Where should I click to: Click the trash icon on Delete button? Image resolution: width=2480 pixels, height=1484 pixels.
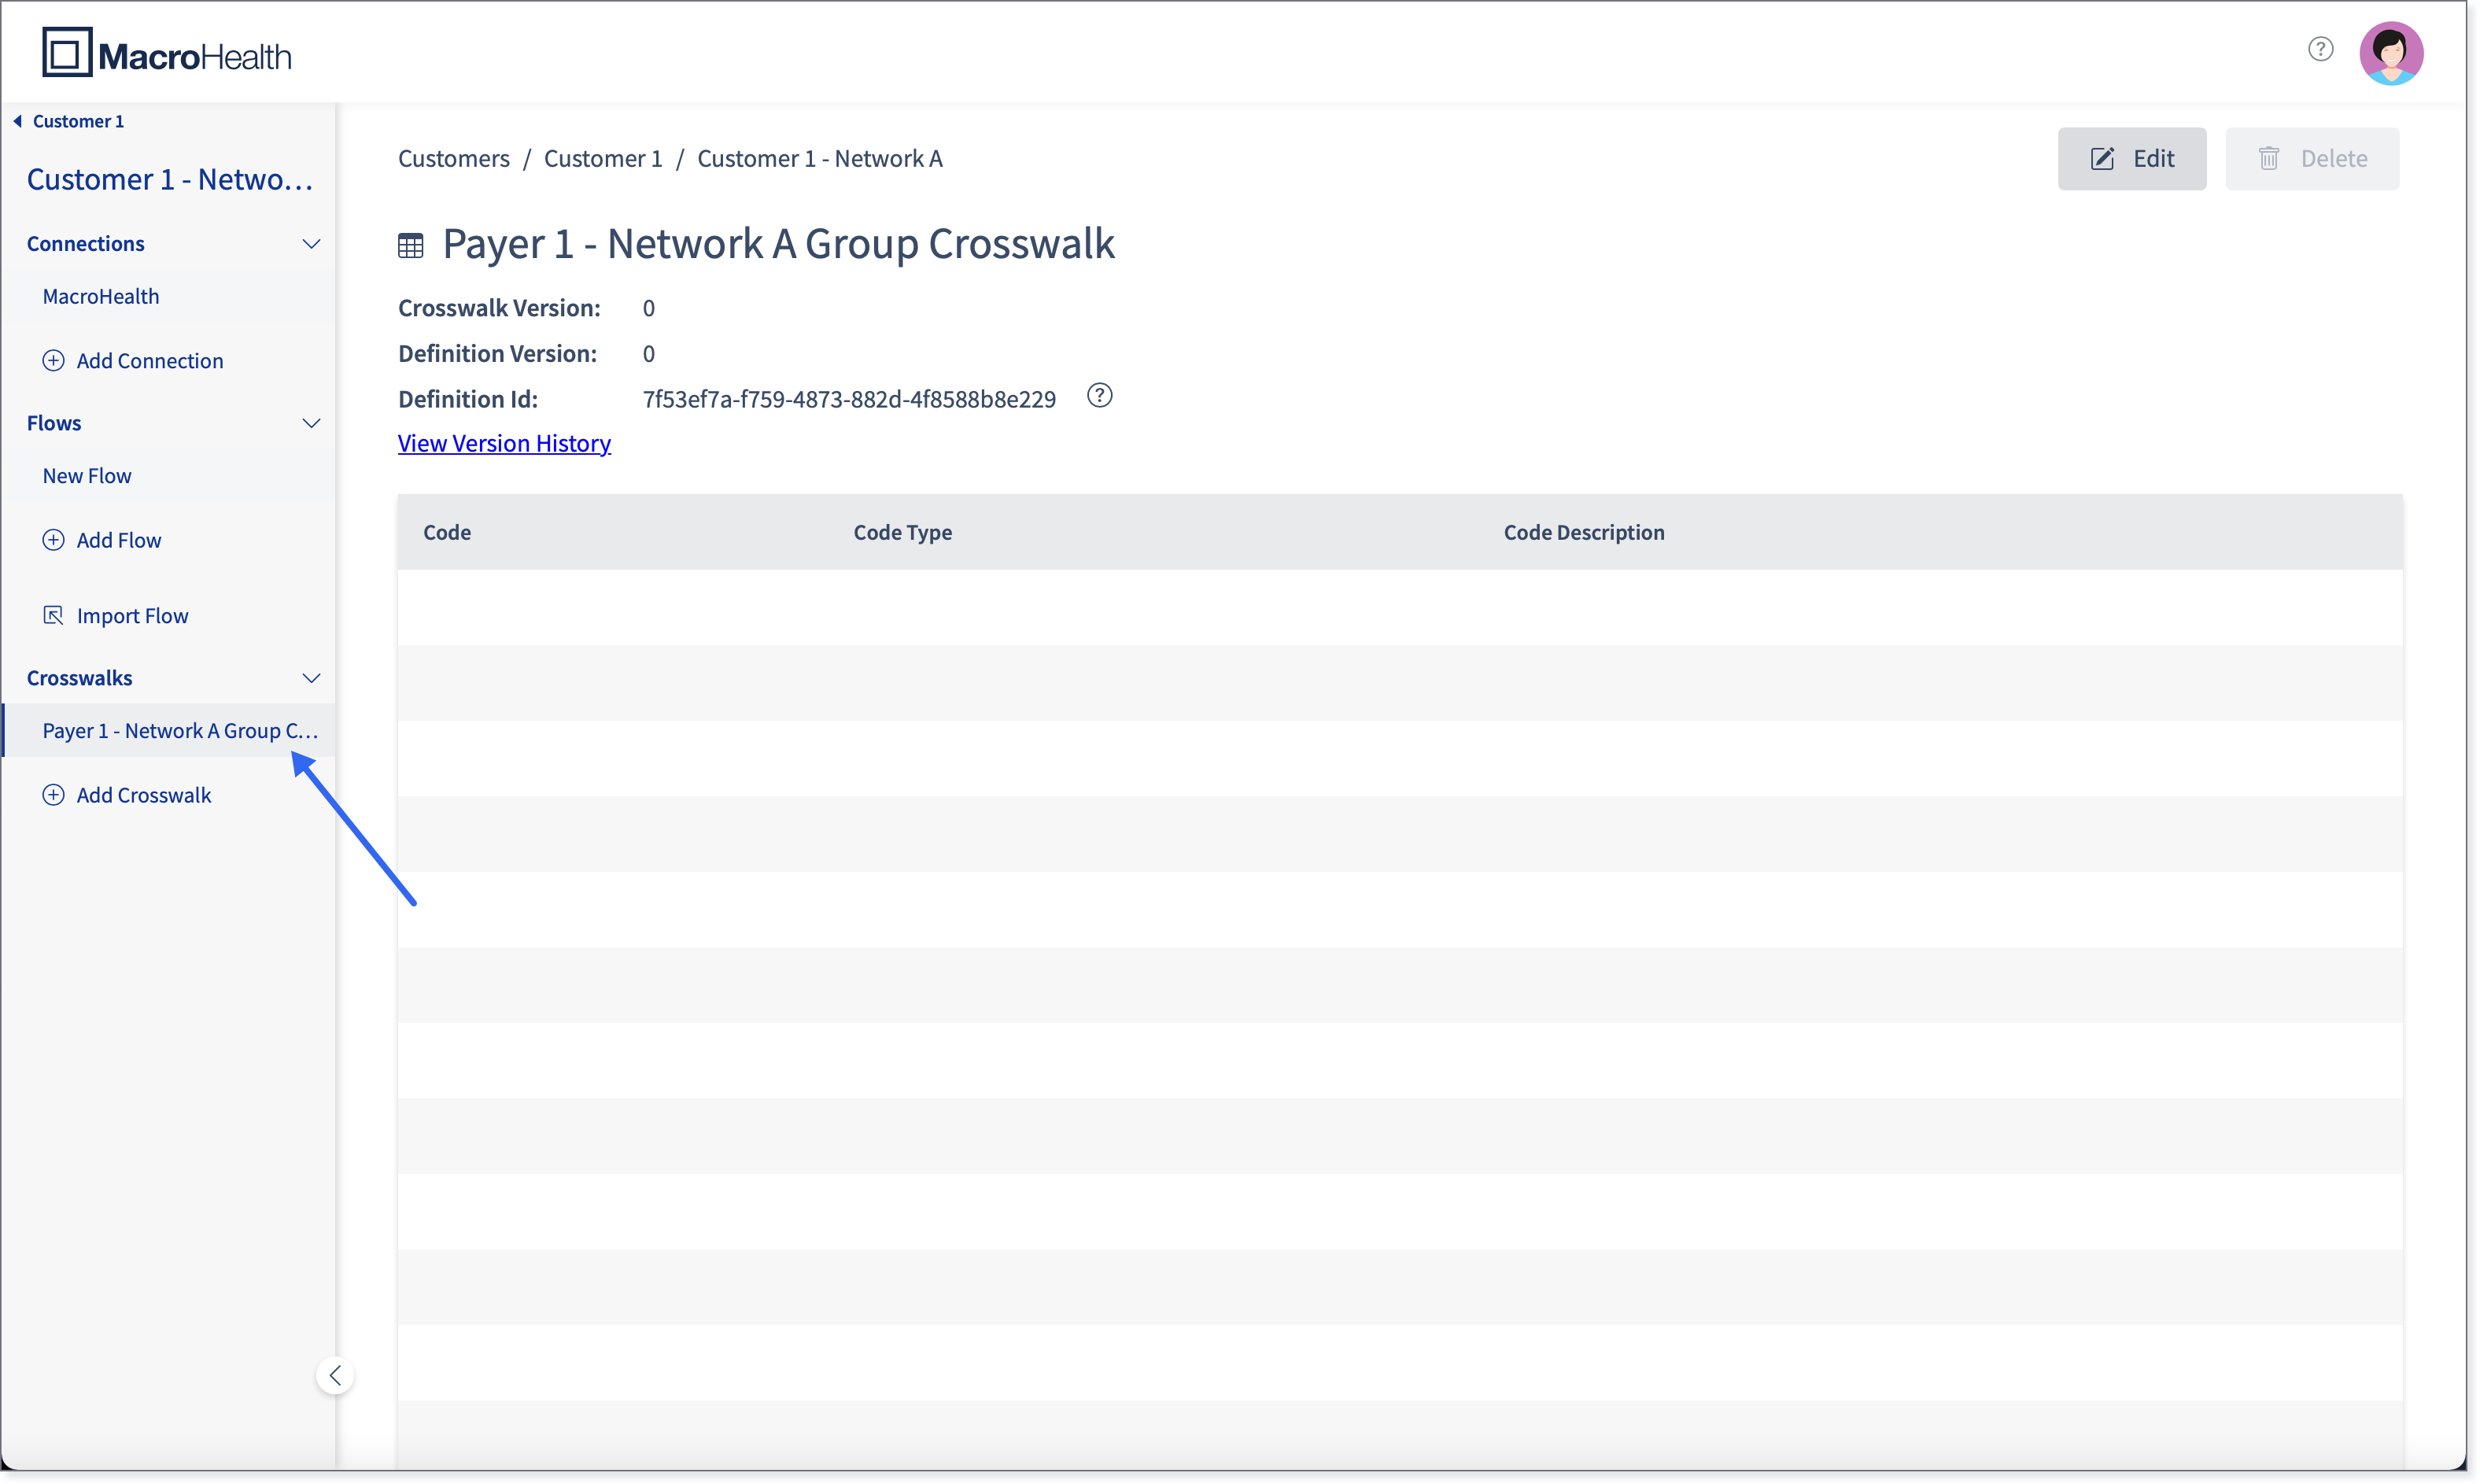tap(2269, 159)
